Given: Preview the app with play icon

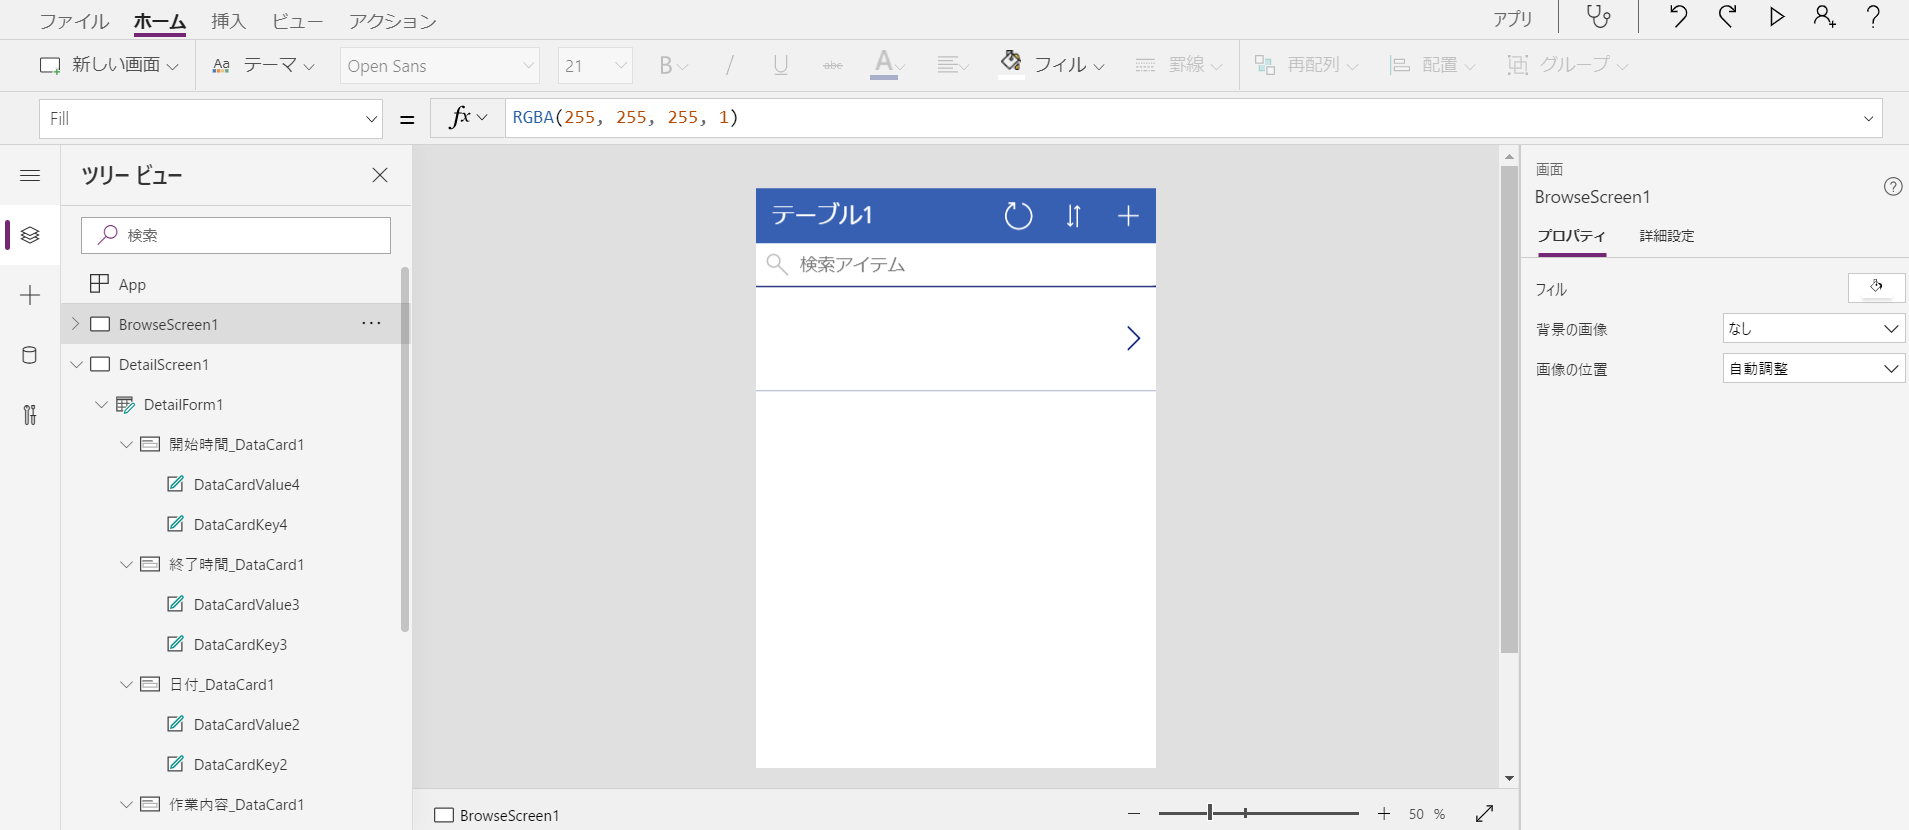Looking at the screenshot, I should [x=1776, y=17].
